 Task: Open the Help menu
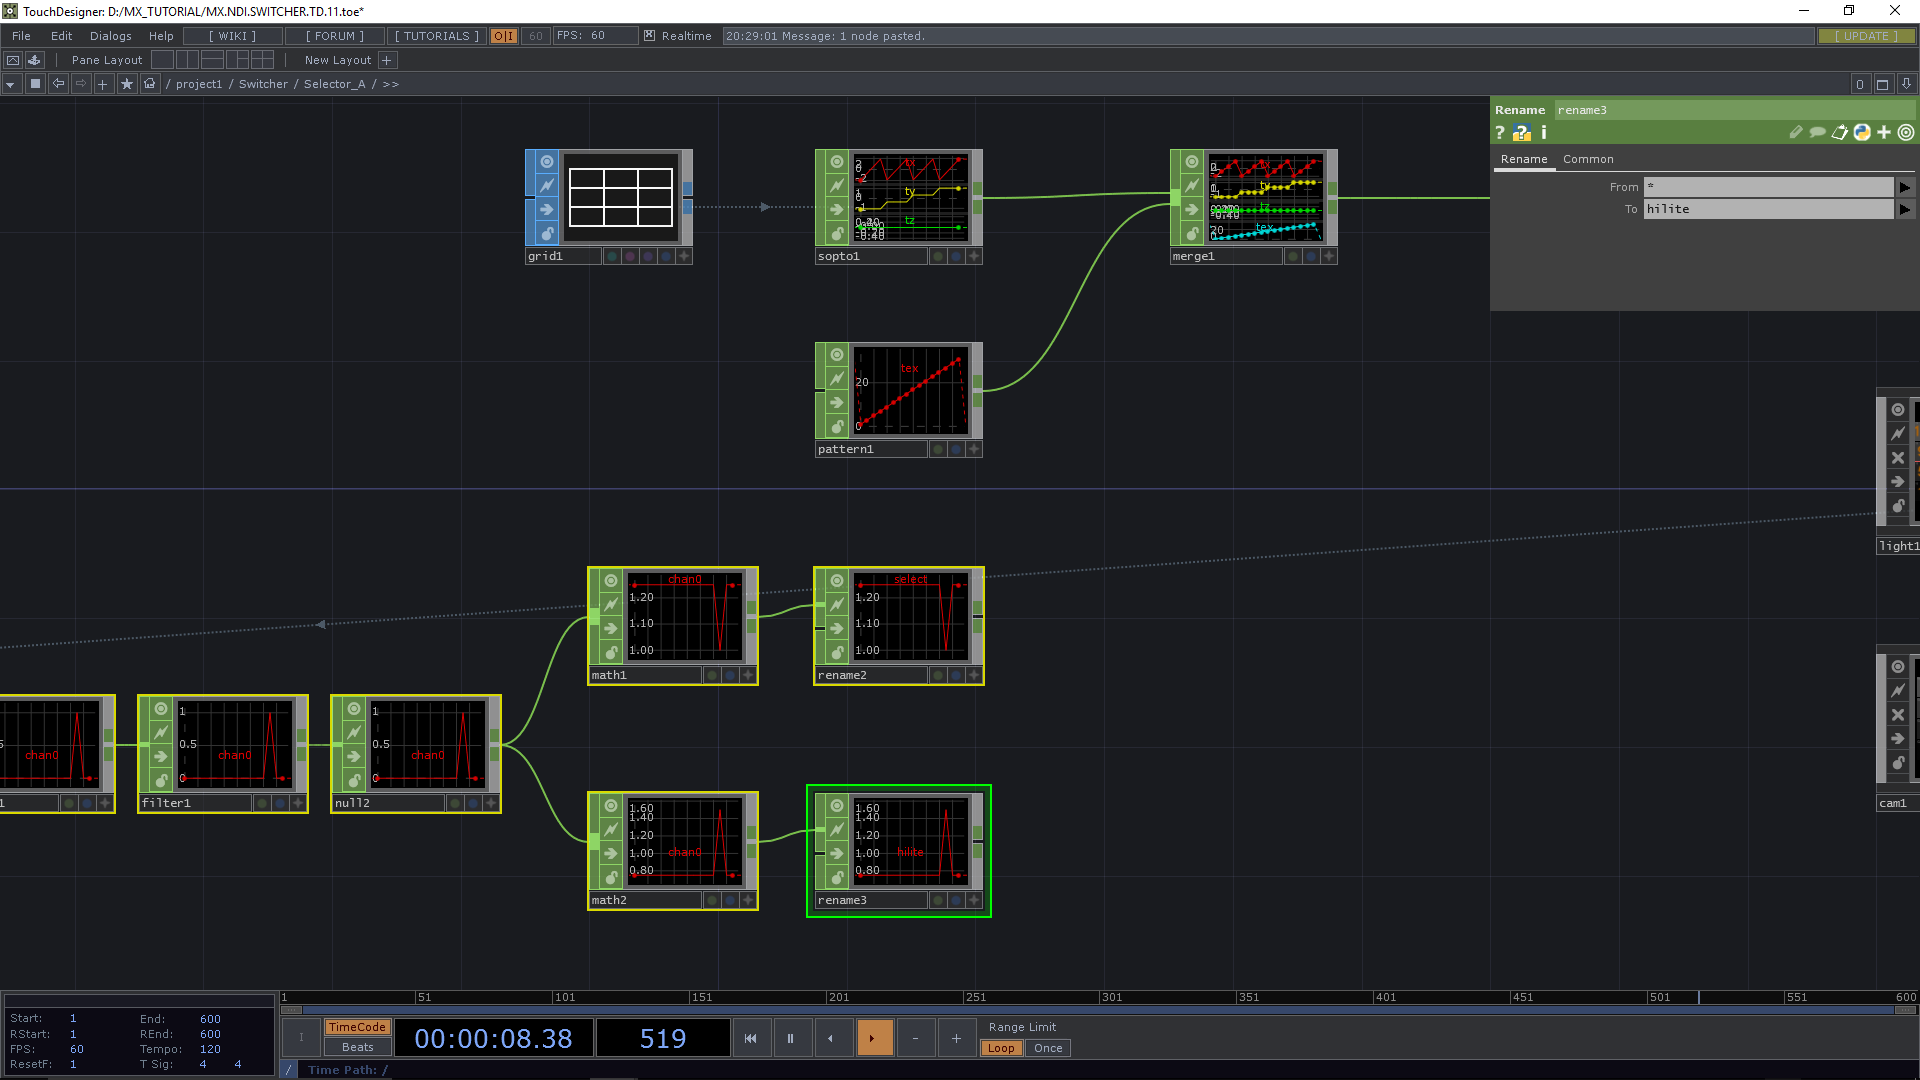point(161,36)
